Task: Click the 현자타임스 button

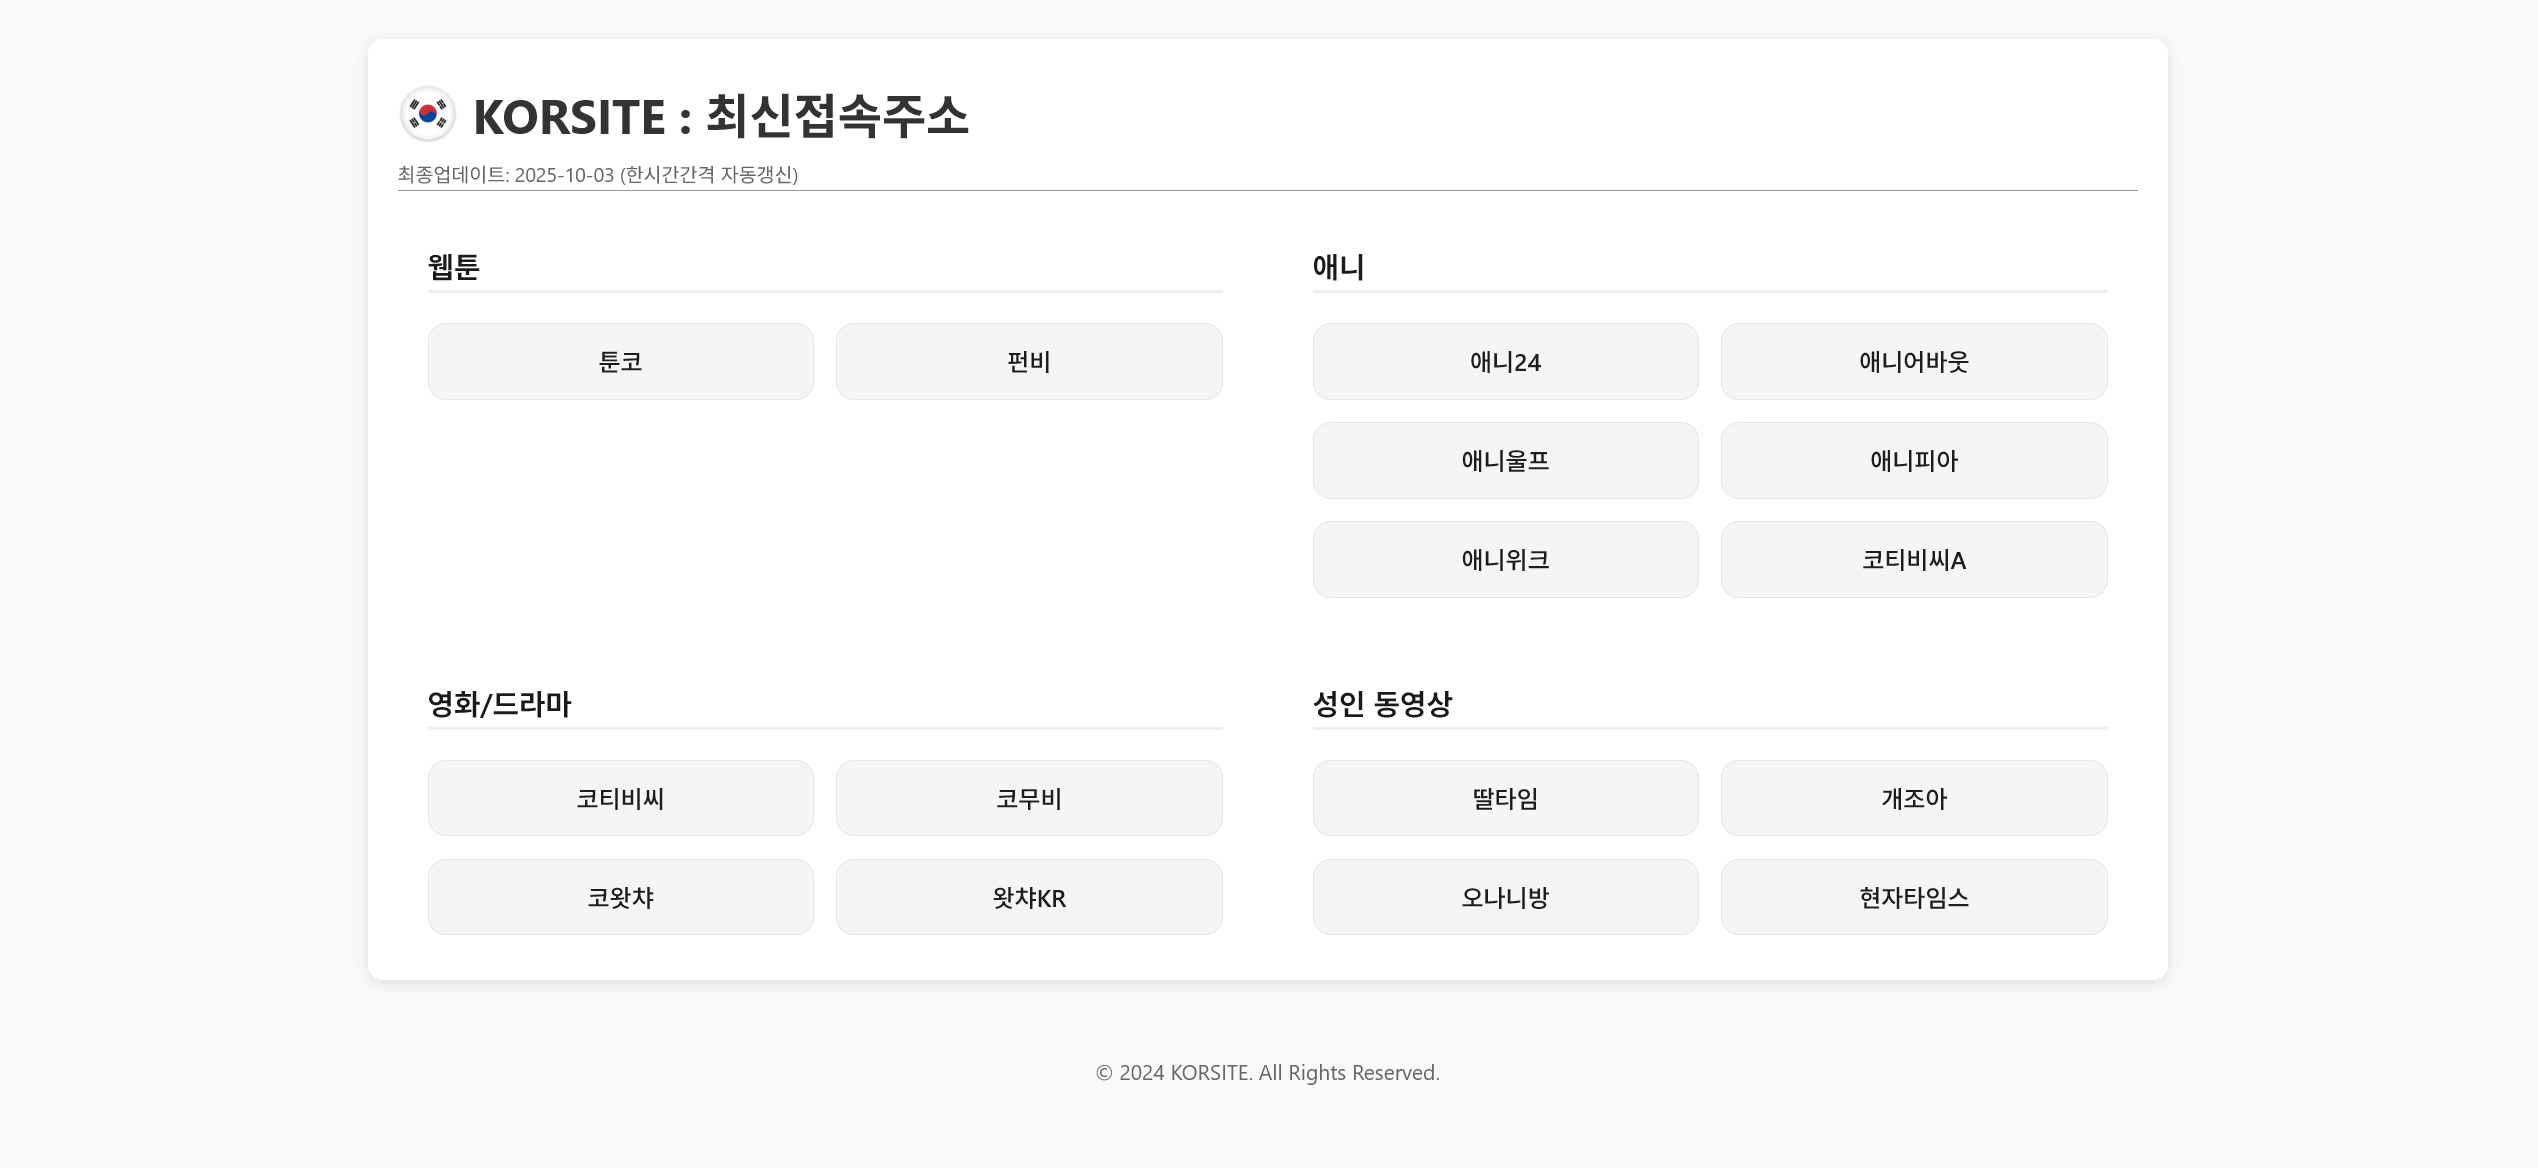Action: point(1913,897)
